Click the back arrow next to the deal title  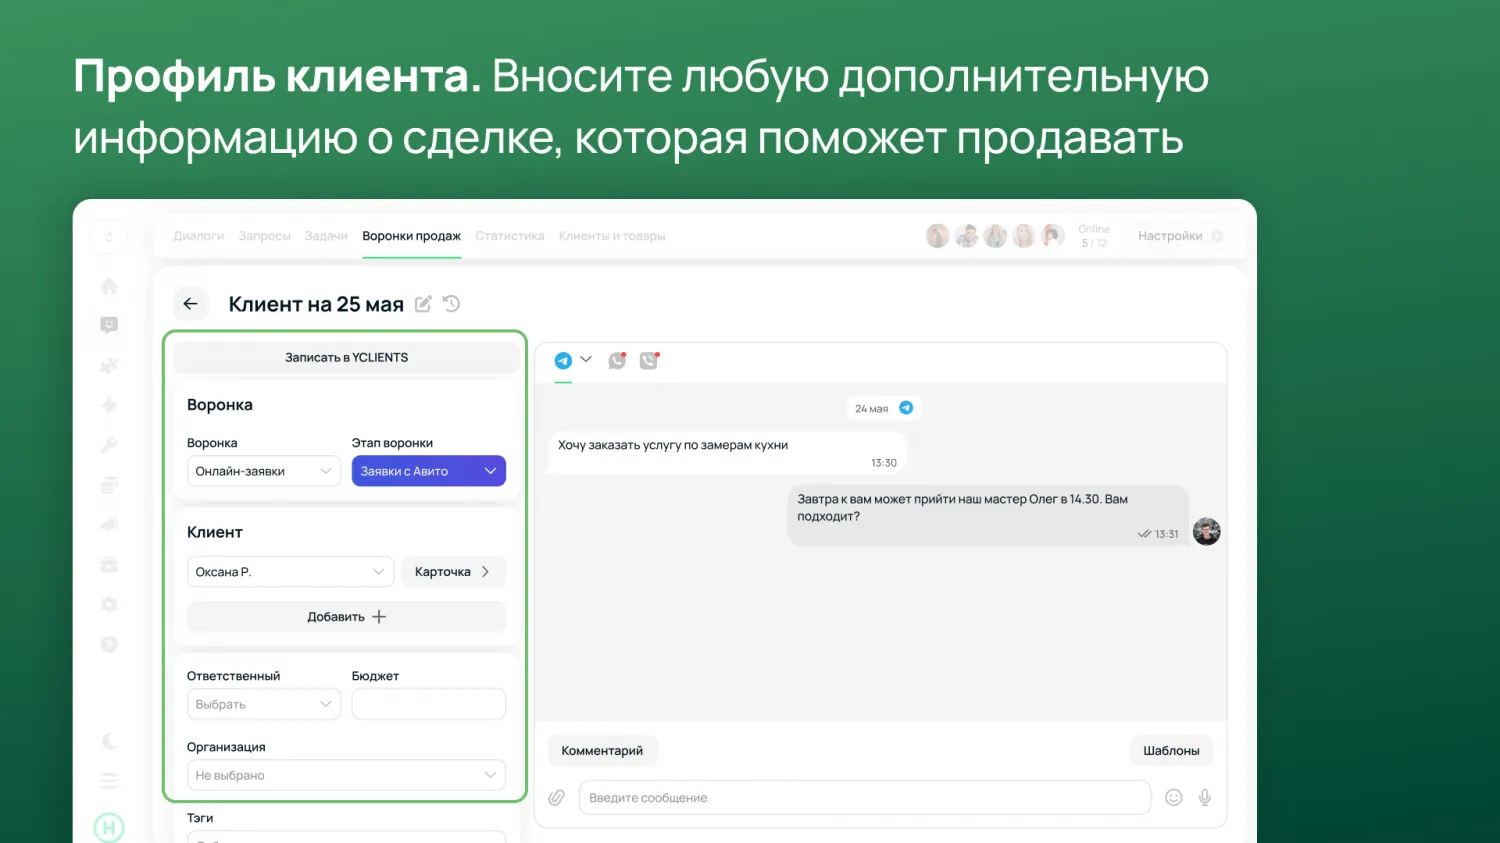(190, 304)
